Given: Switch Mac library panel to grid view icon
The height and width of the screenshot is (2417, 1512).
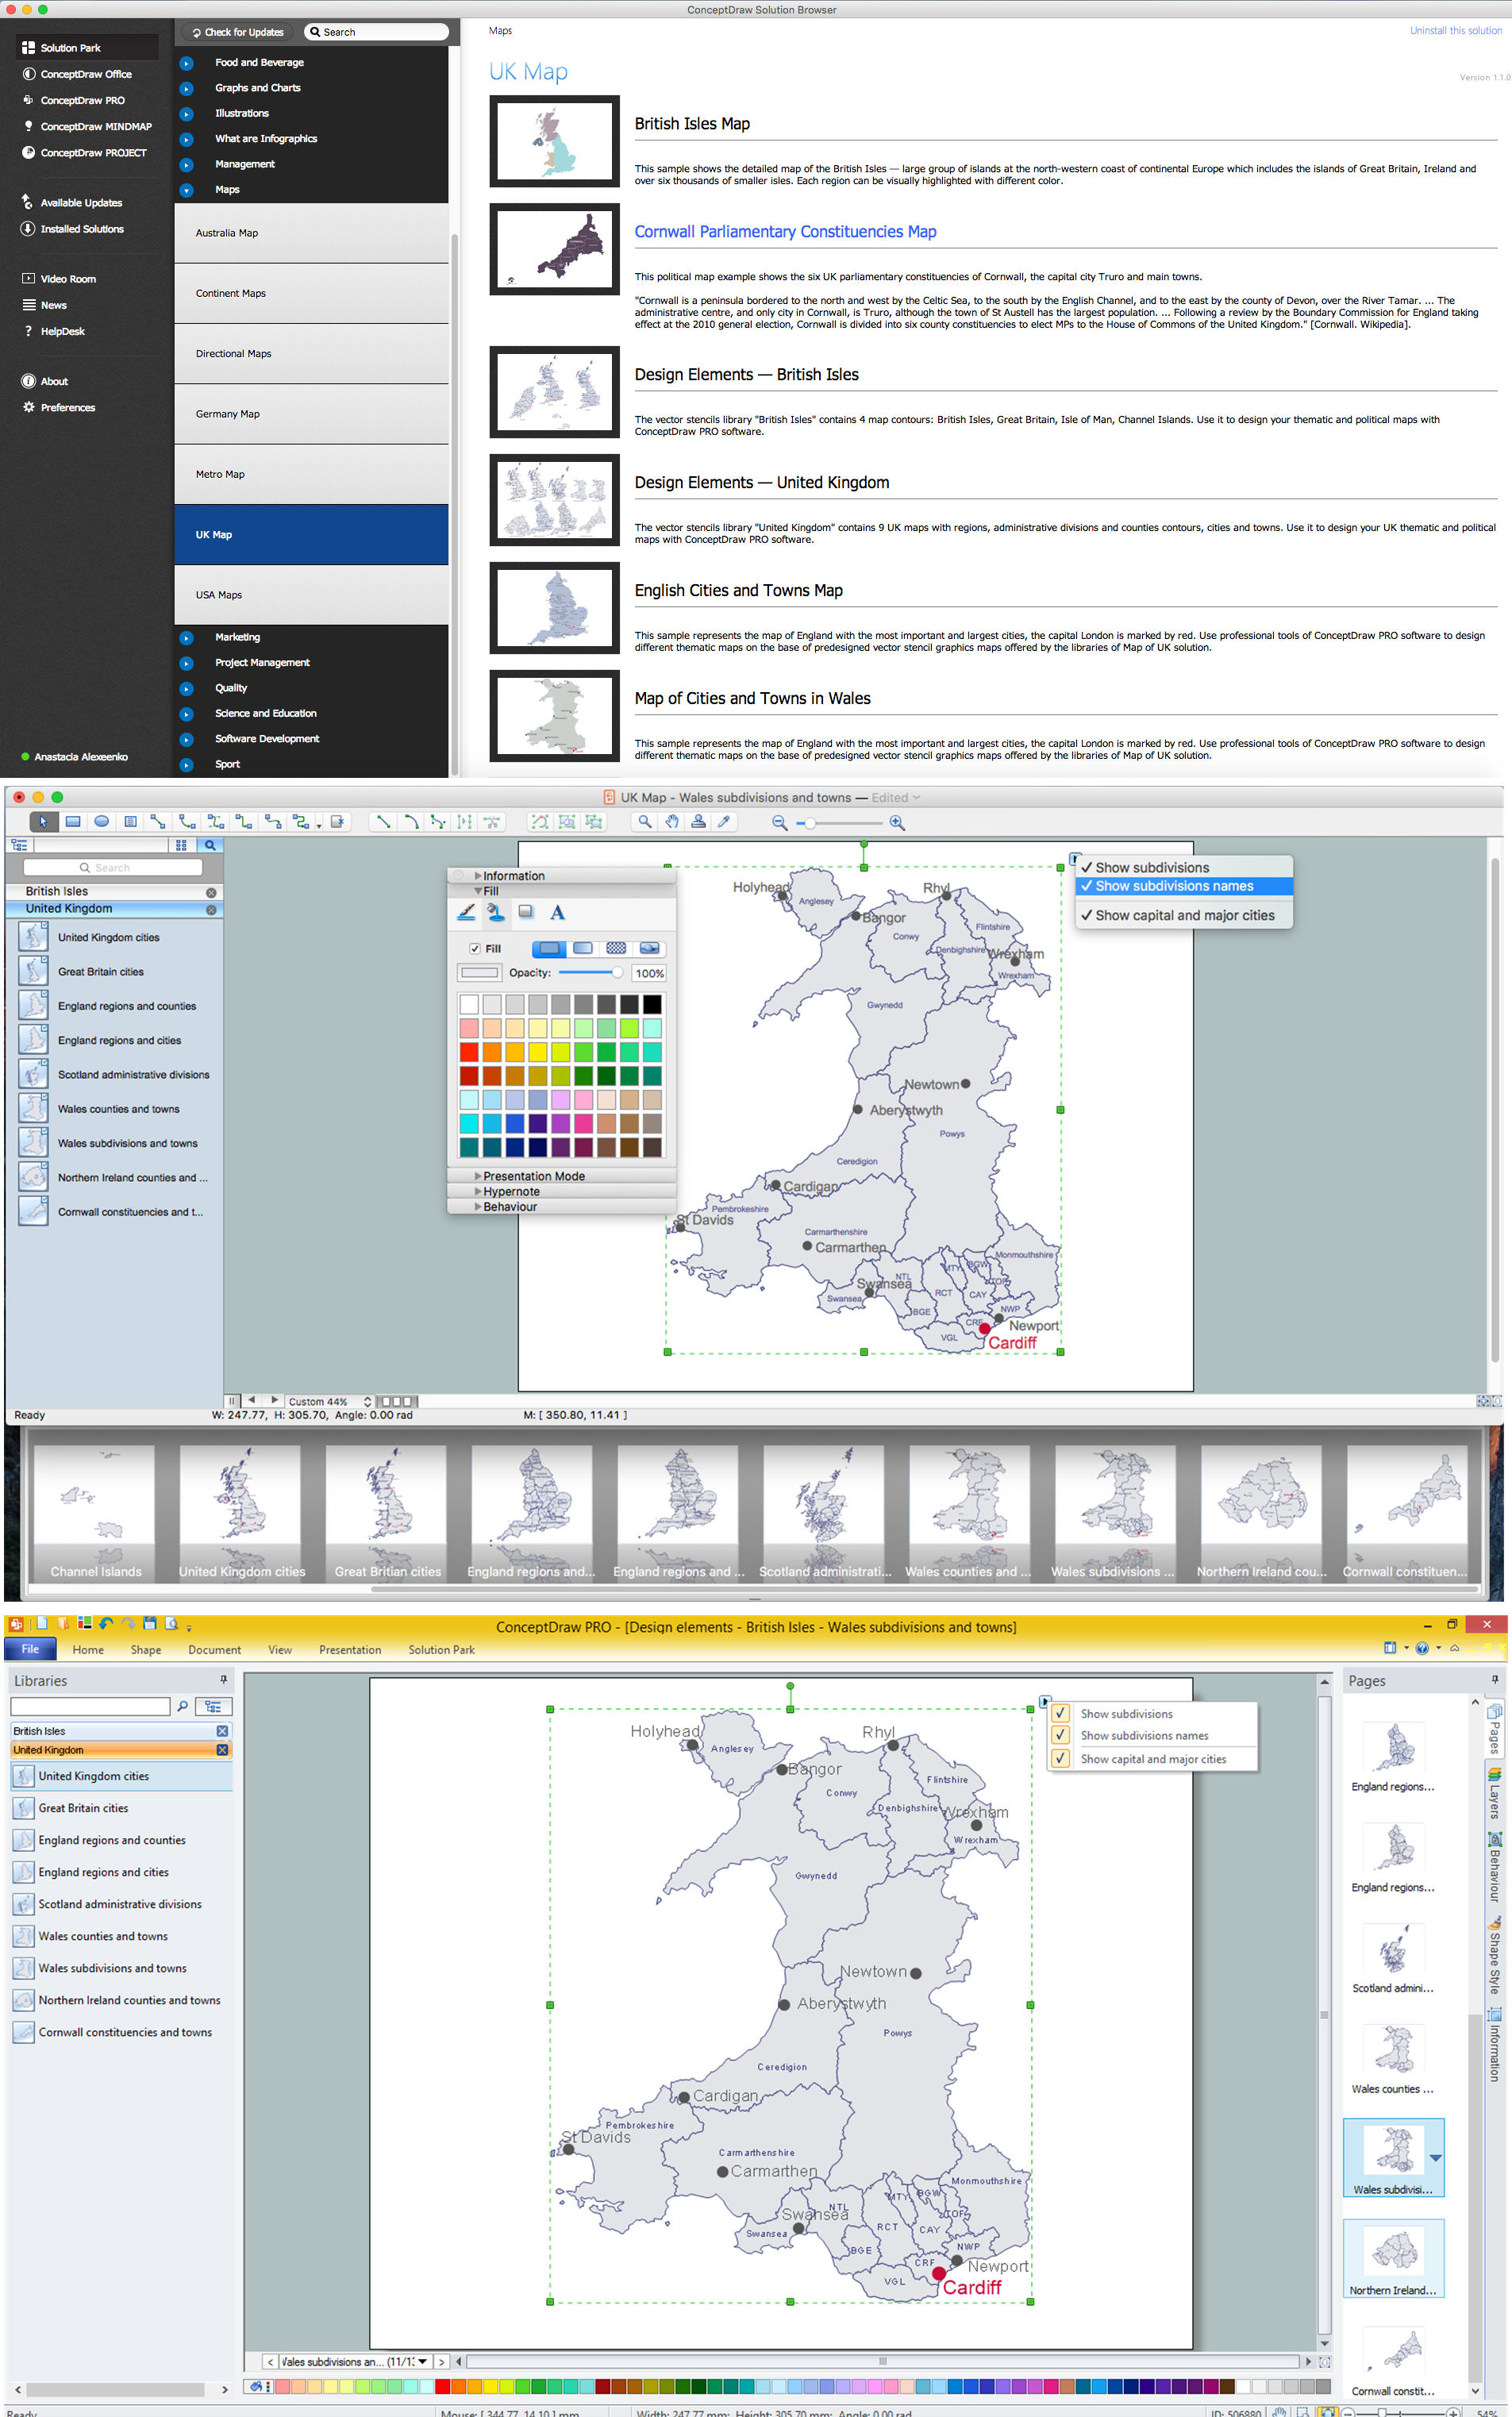Looking at the screenshot, I should pyautogui.click(x=181, y=845).
